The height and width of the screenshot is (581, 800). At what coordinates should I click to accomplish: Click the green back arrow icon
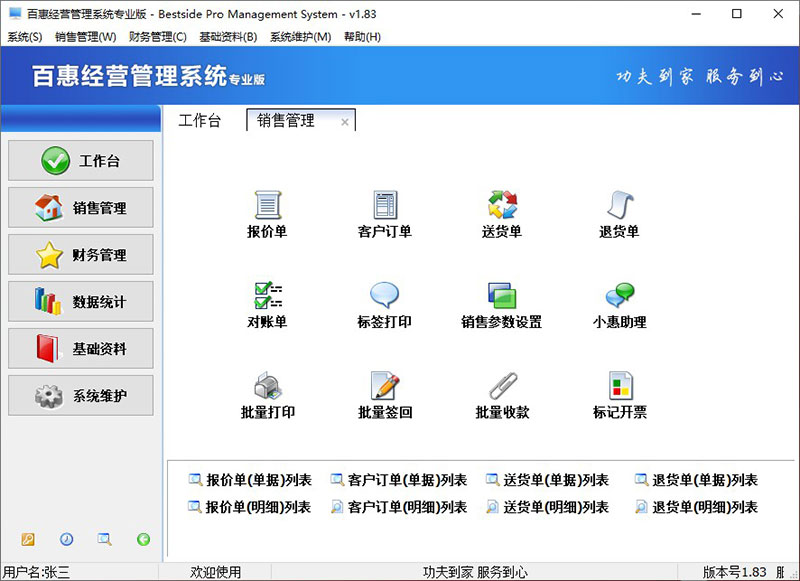143,539
